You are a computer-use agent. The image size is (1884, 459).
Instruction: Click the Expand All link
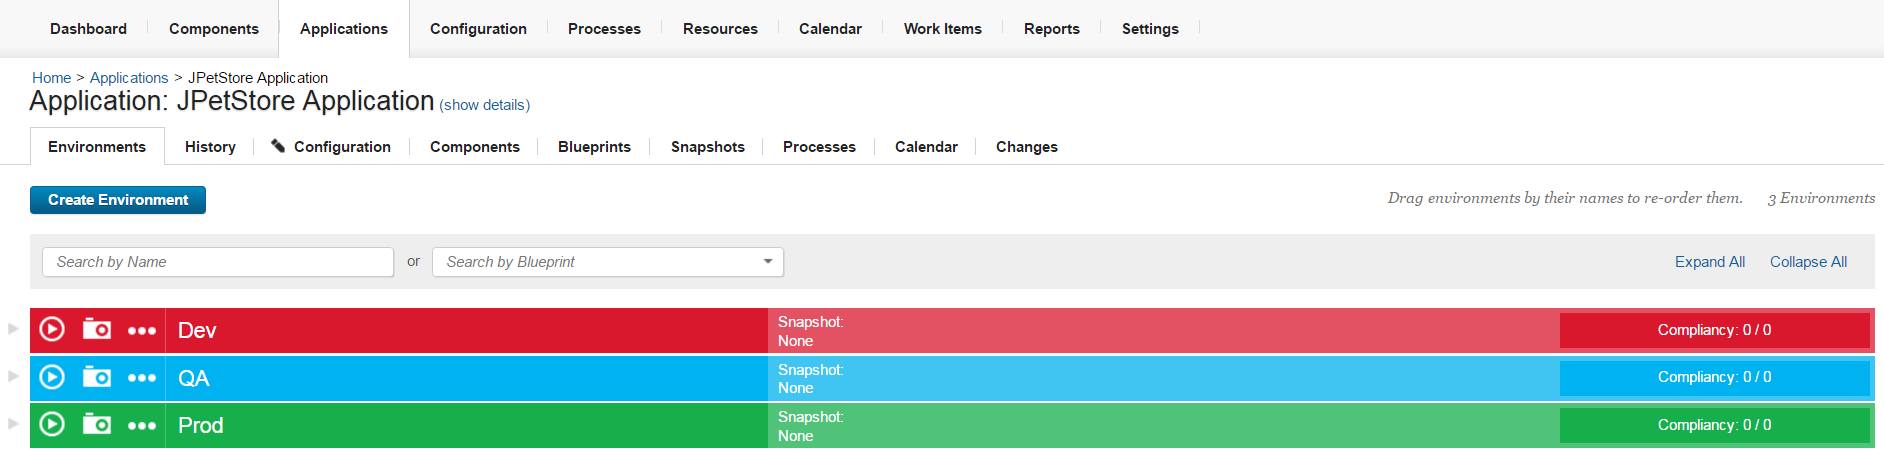[1709, 262]
